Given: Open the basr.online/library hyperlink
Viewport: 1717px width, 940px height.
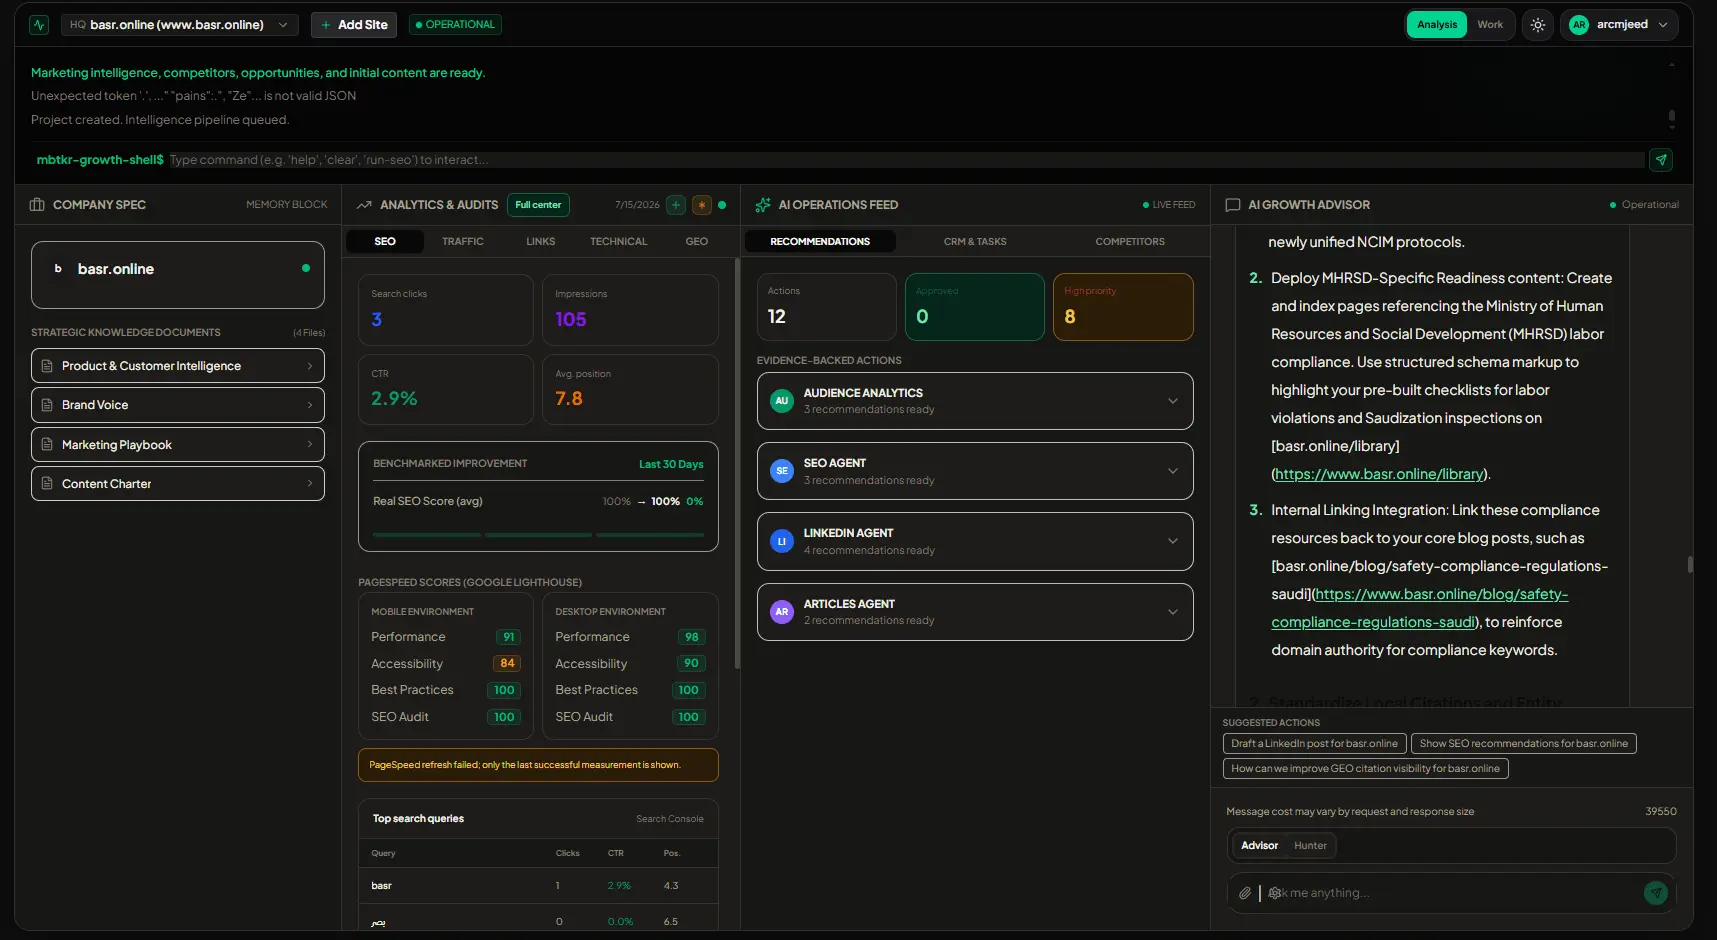Looking at the screenshot, I should pyautogui.click(x=1379, y=474).
